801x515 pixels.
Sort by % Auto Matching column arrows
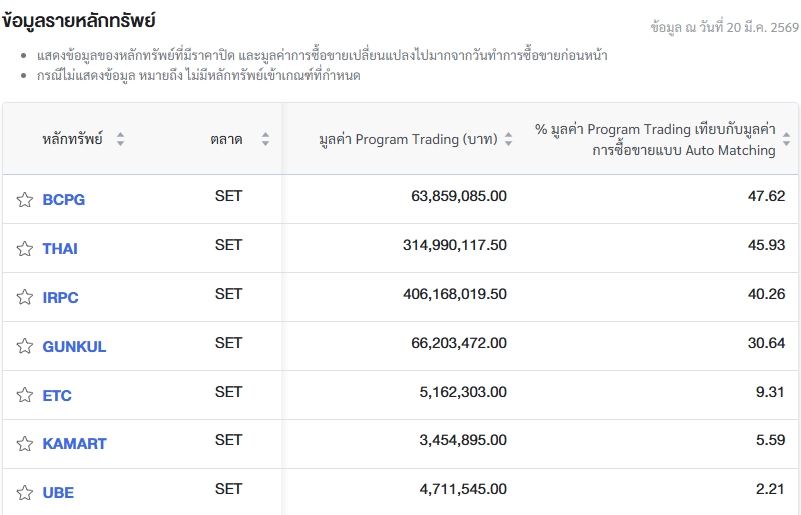786,140
